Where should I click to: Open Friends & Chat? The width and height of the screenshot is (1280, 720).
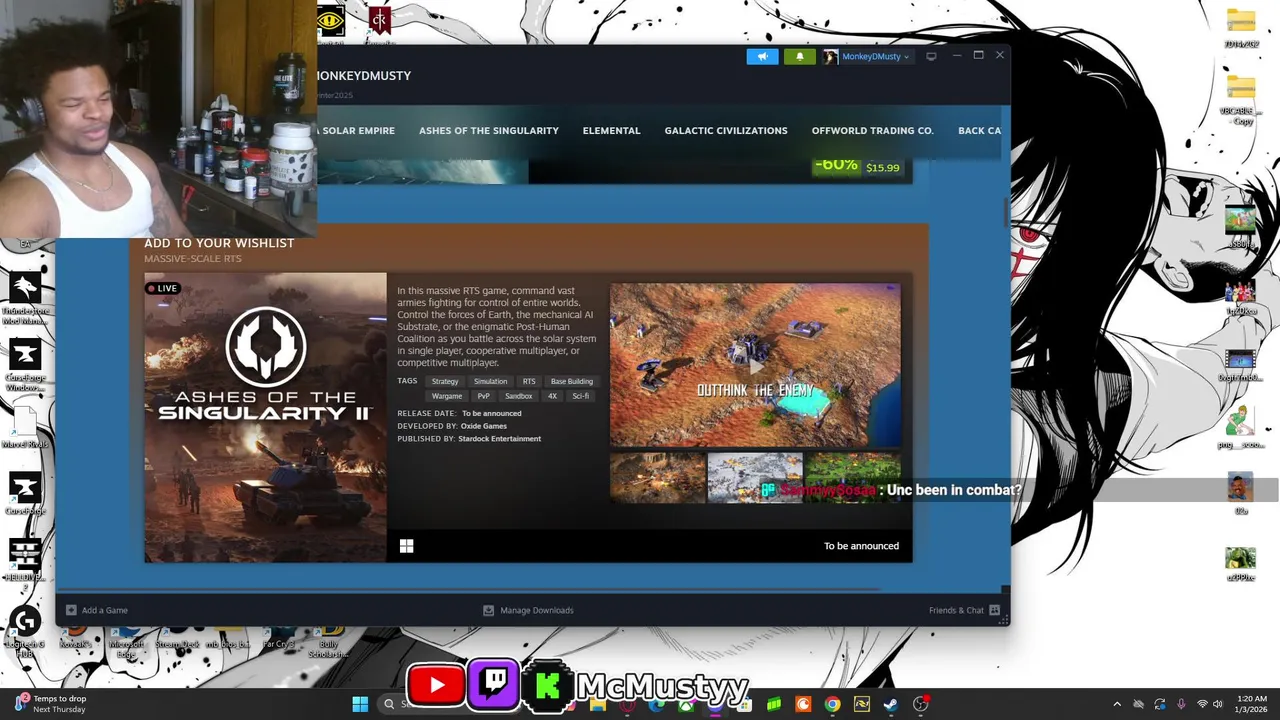964,610
